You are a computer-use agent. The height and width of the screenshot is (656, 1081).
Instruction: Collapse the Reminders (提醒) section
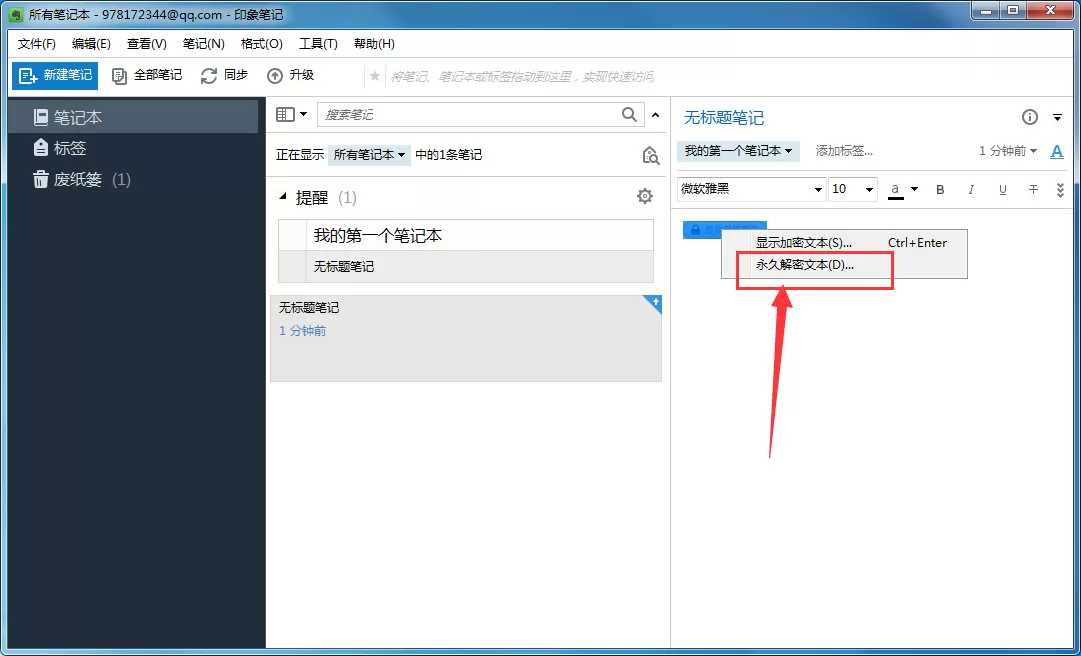click(282, 197)
